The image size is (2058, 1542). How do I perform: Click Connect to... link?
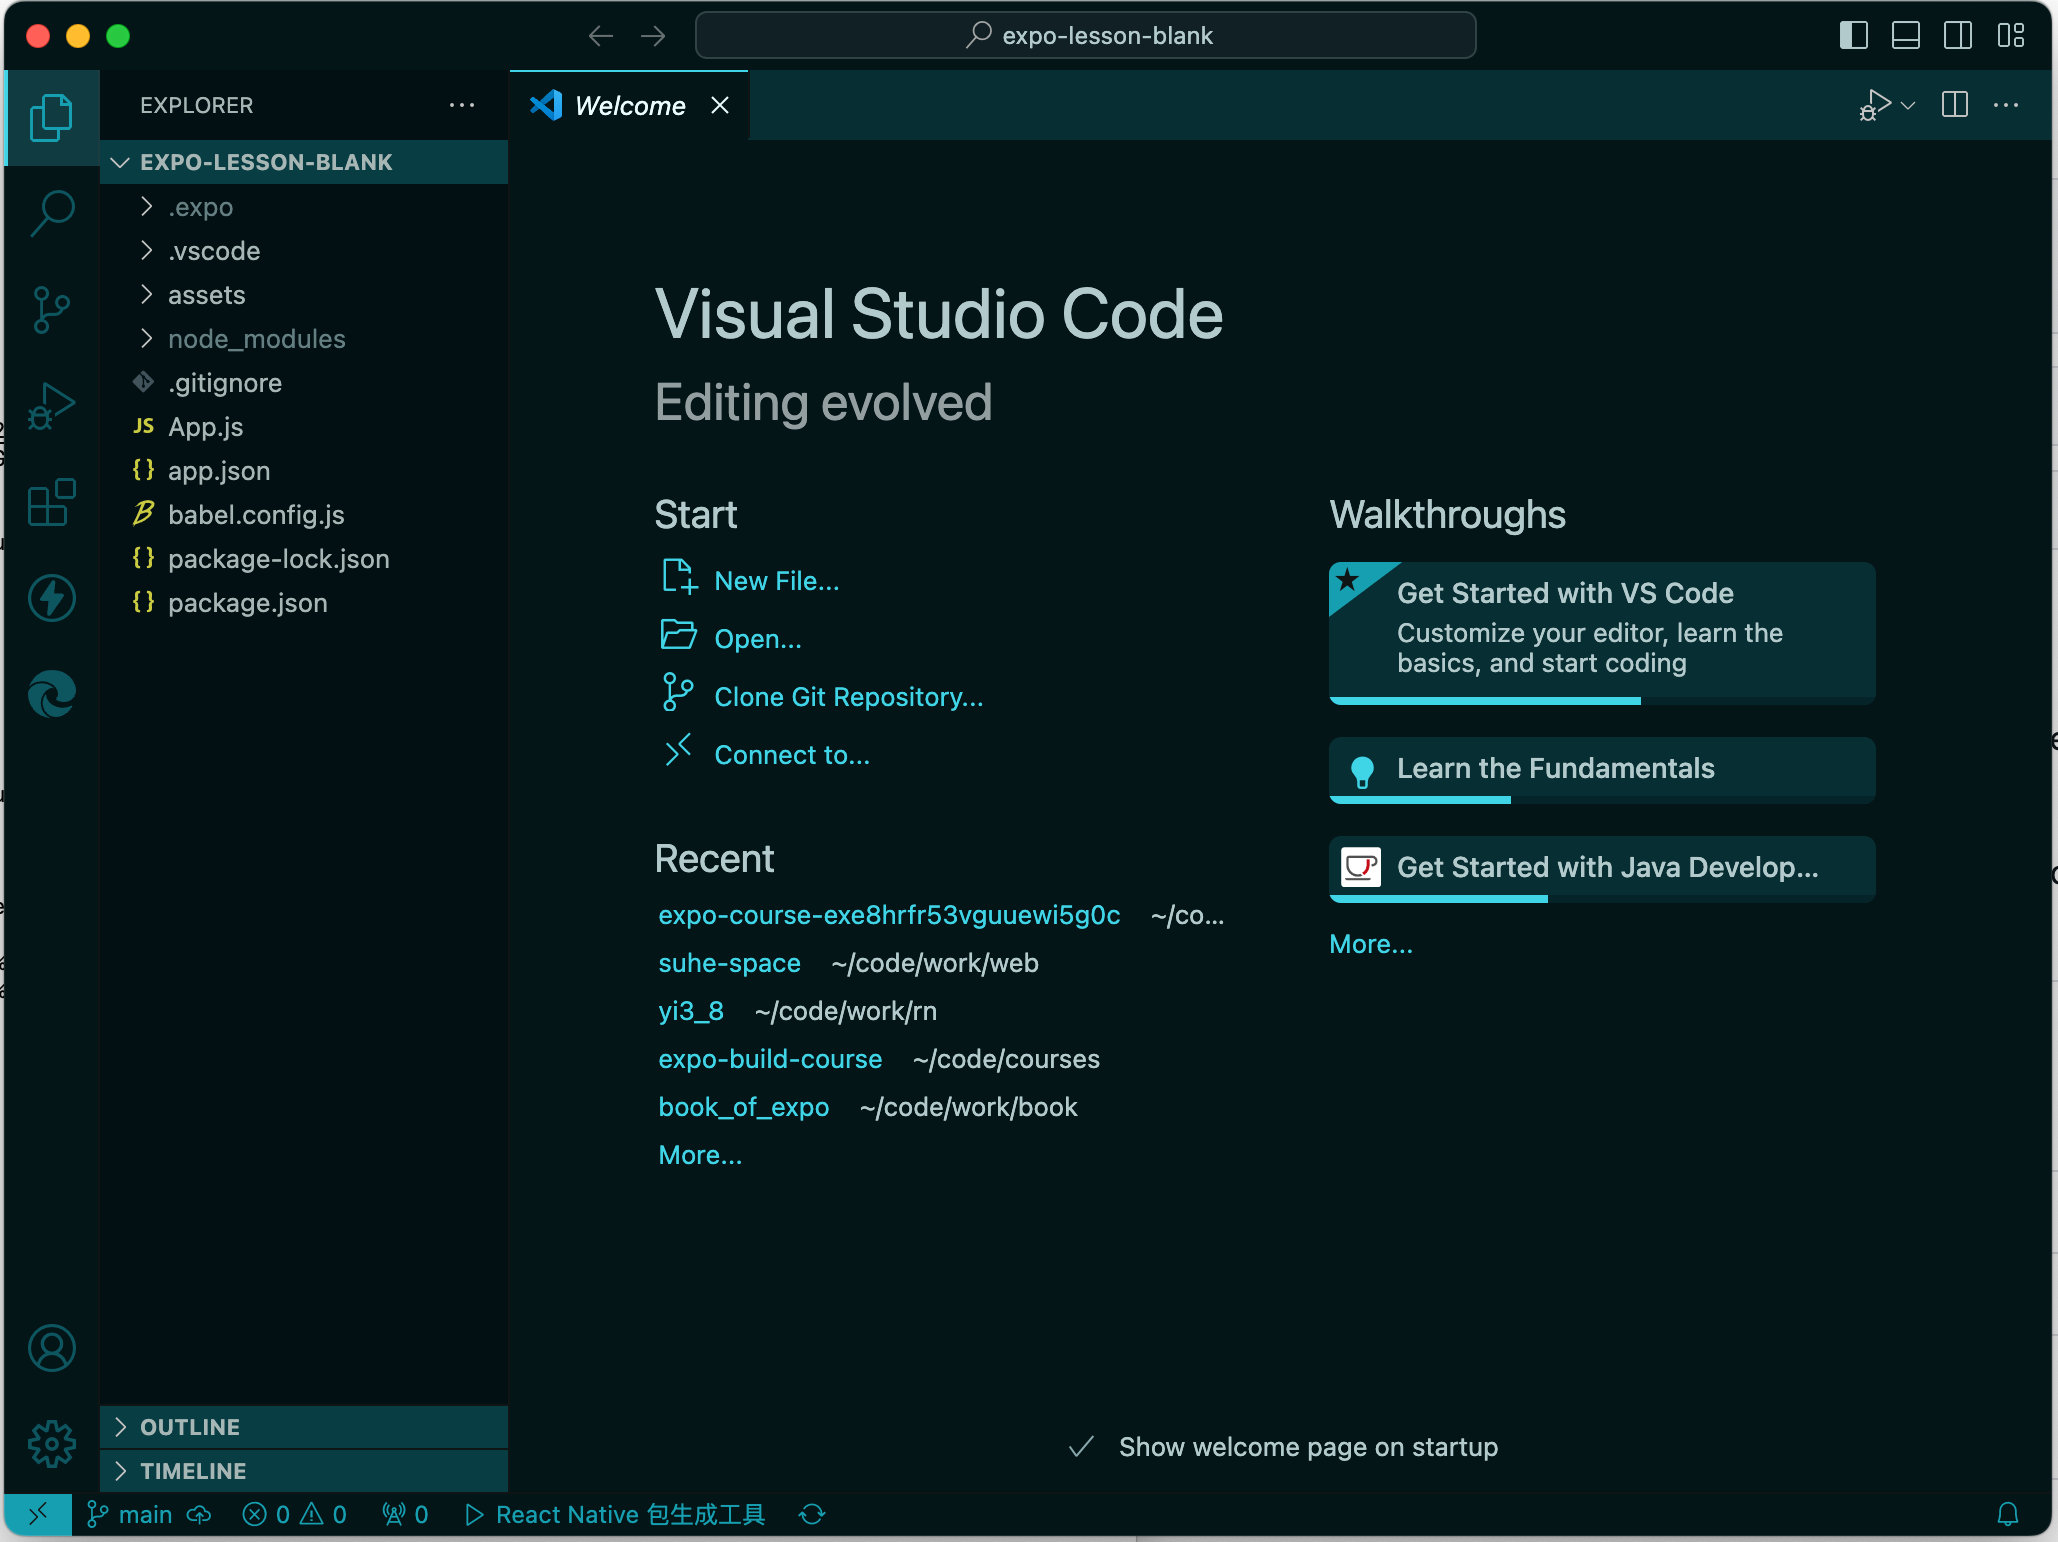pyautogui.click(x=765, y=754)
